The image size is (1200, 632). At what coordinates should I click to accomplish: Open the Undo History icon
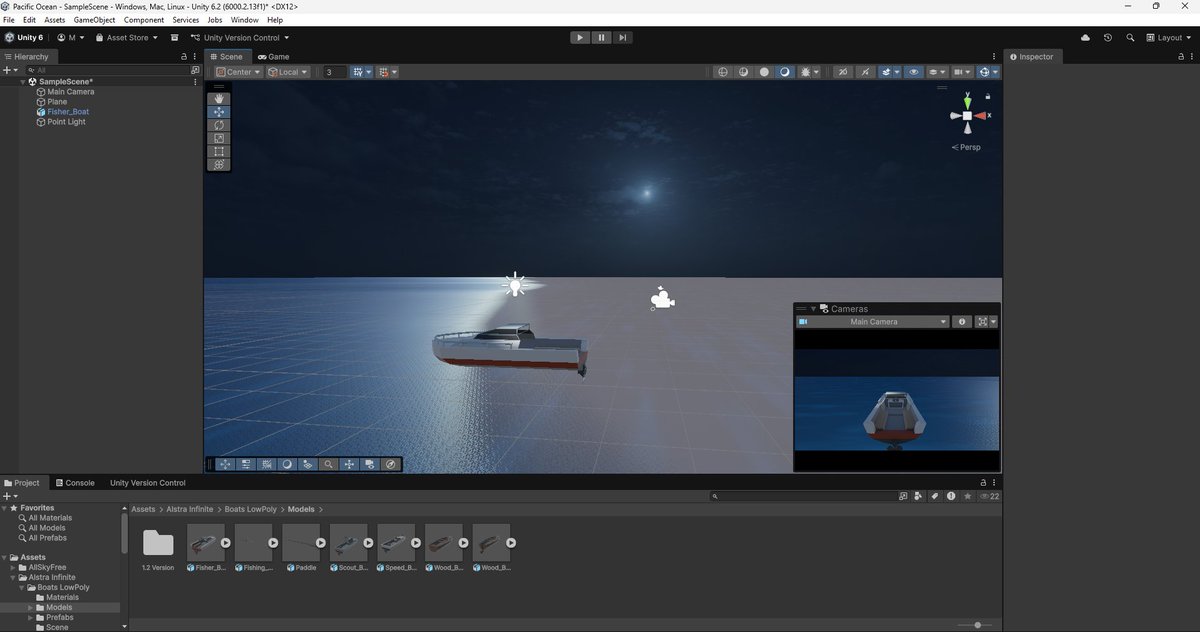(x=1107, y=37)
